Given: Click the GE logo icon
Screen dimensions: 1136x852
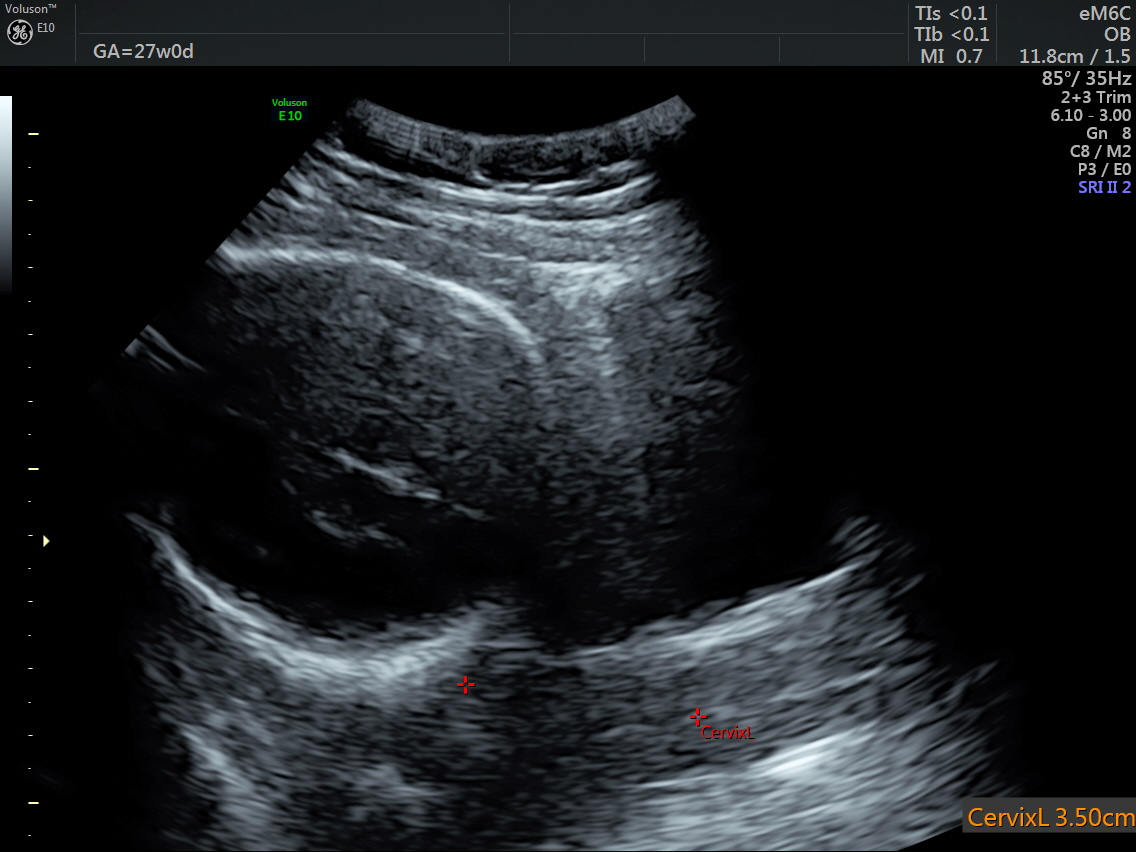Looking at the screenshot, I should (20, 32).
